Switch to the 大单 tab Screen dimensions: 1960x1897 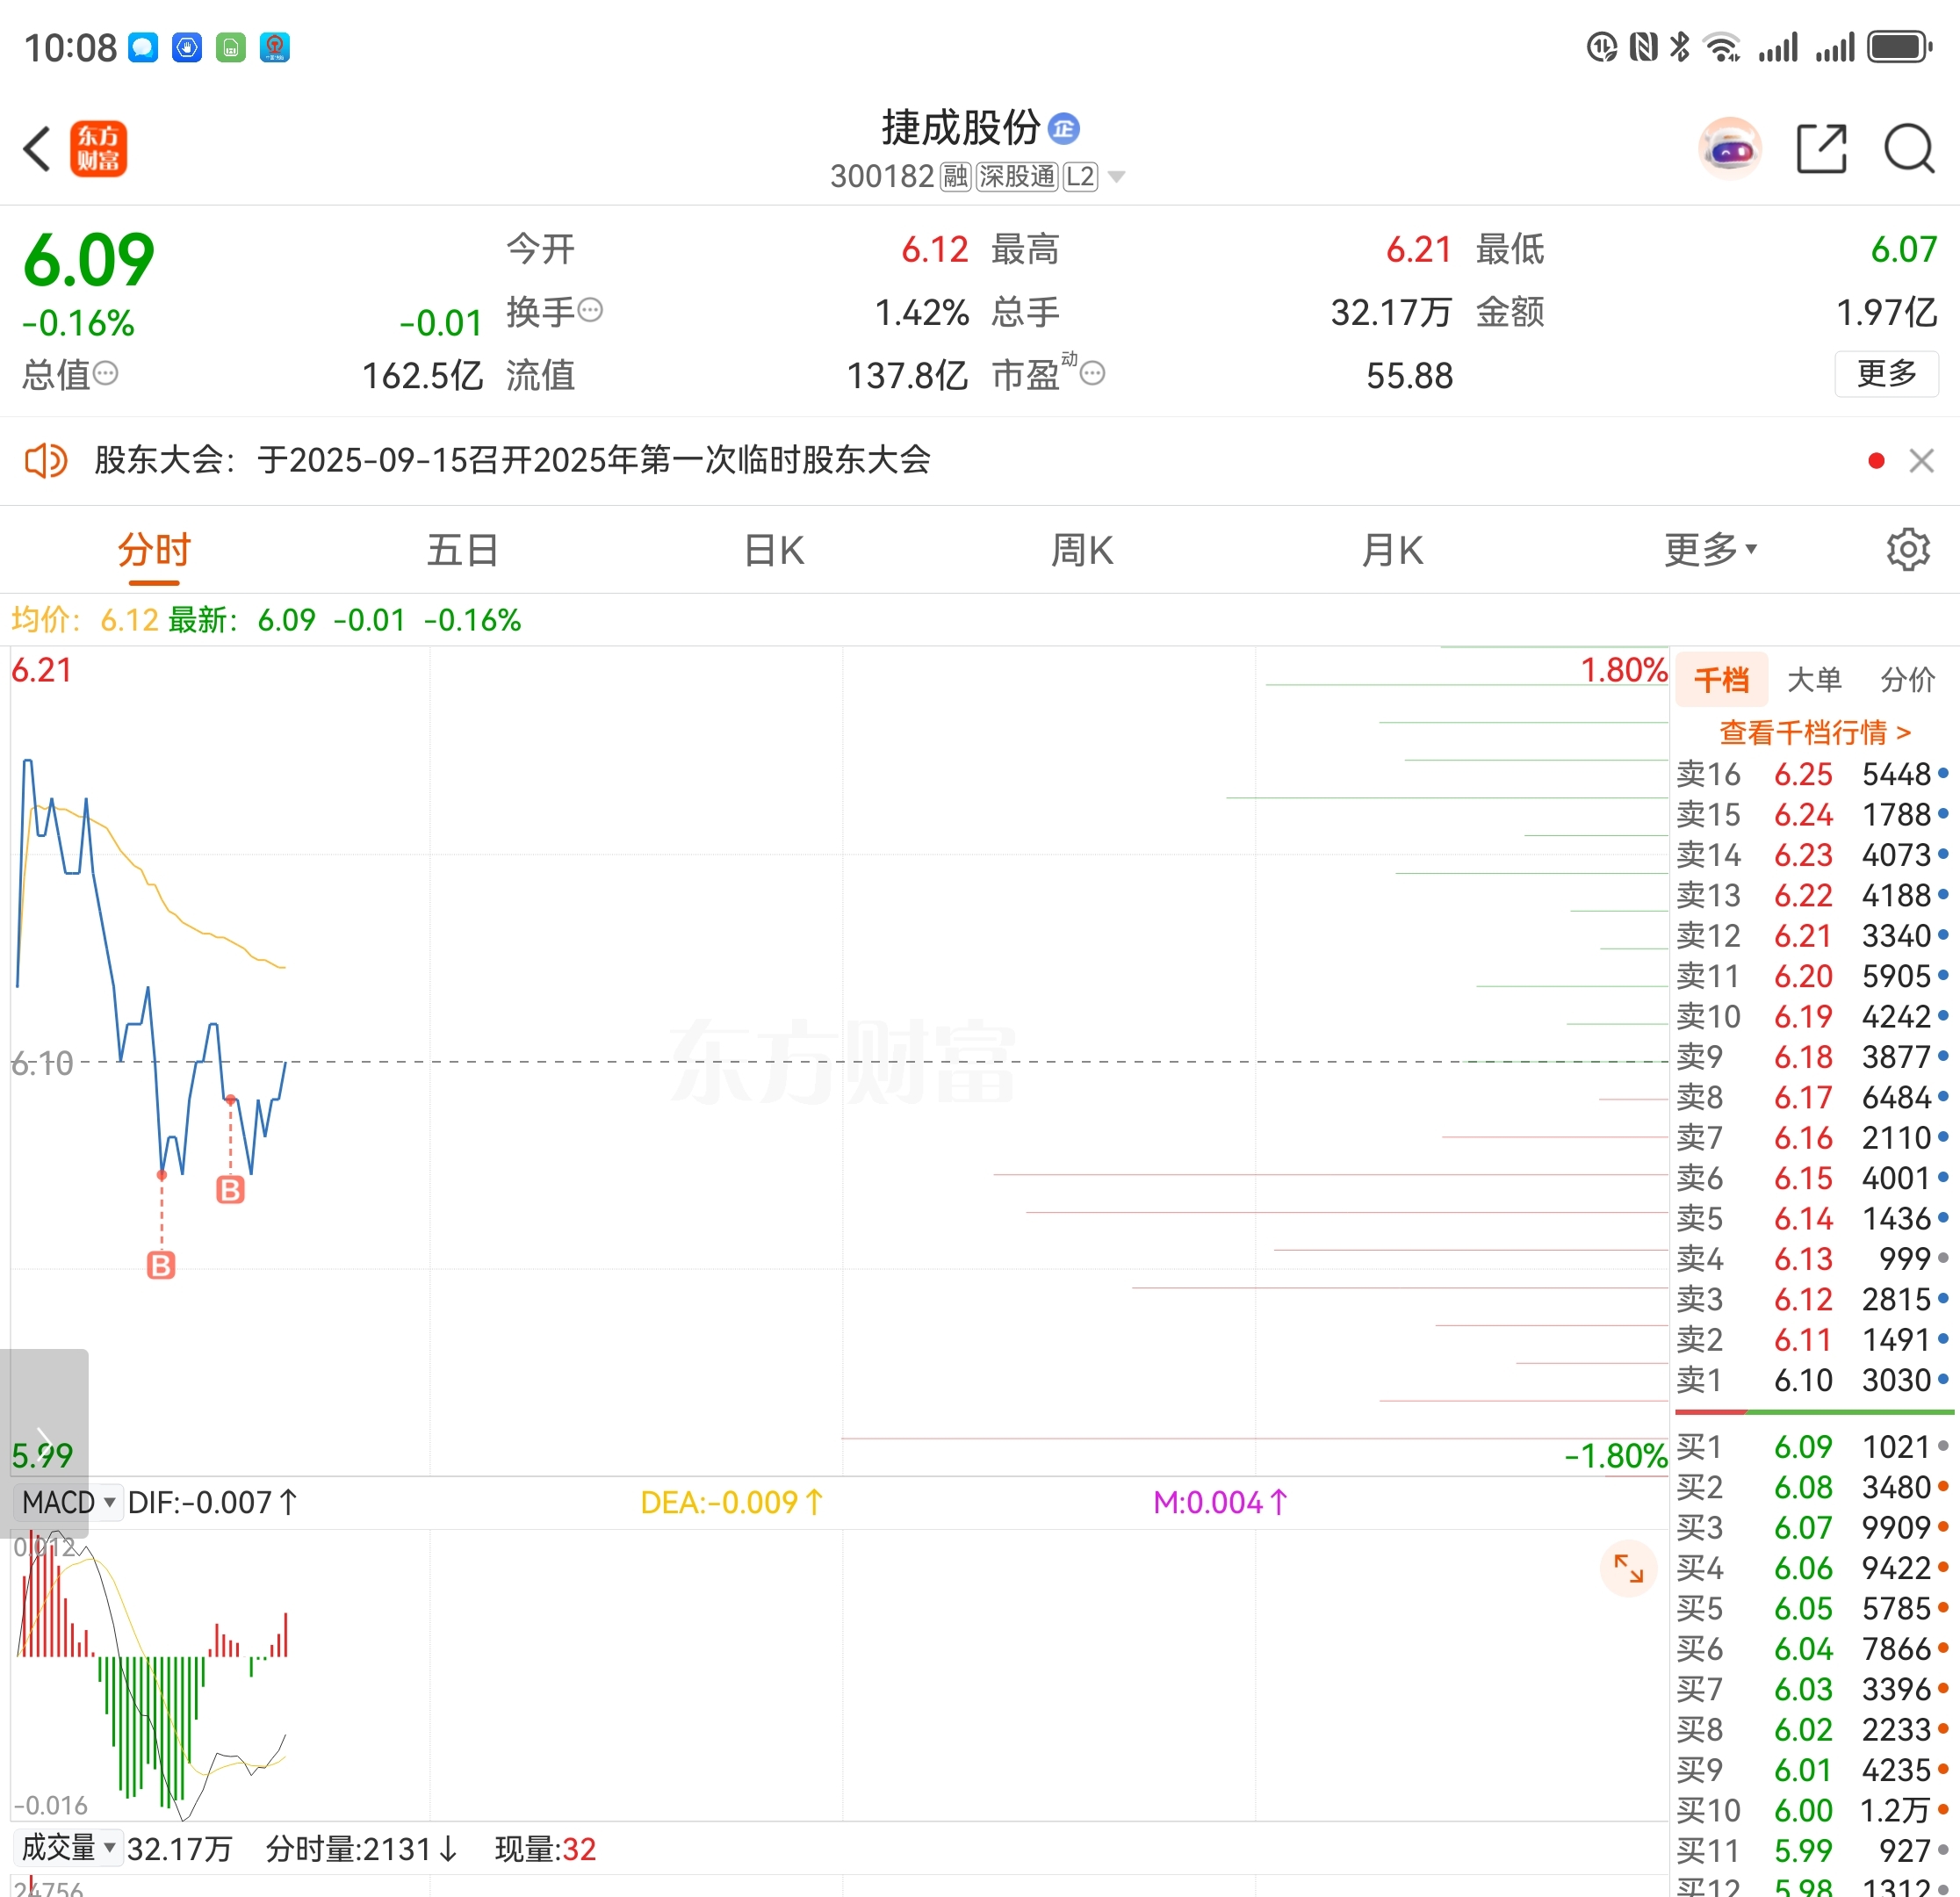(x=1814, y=680)
